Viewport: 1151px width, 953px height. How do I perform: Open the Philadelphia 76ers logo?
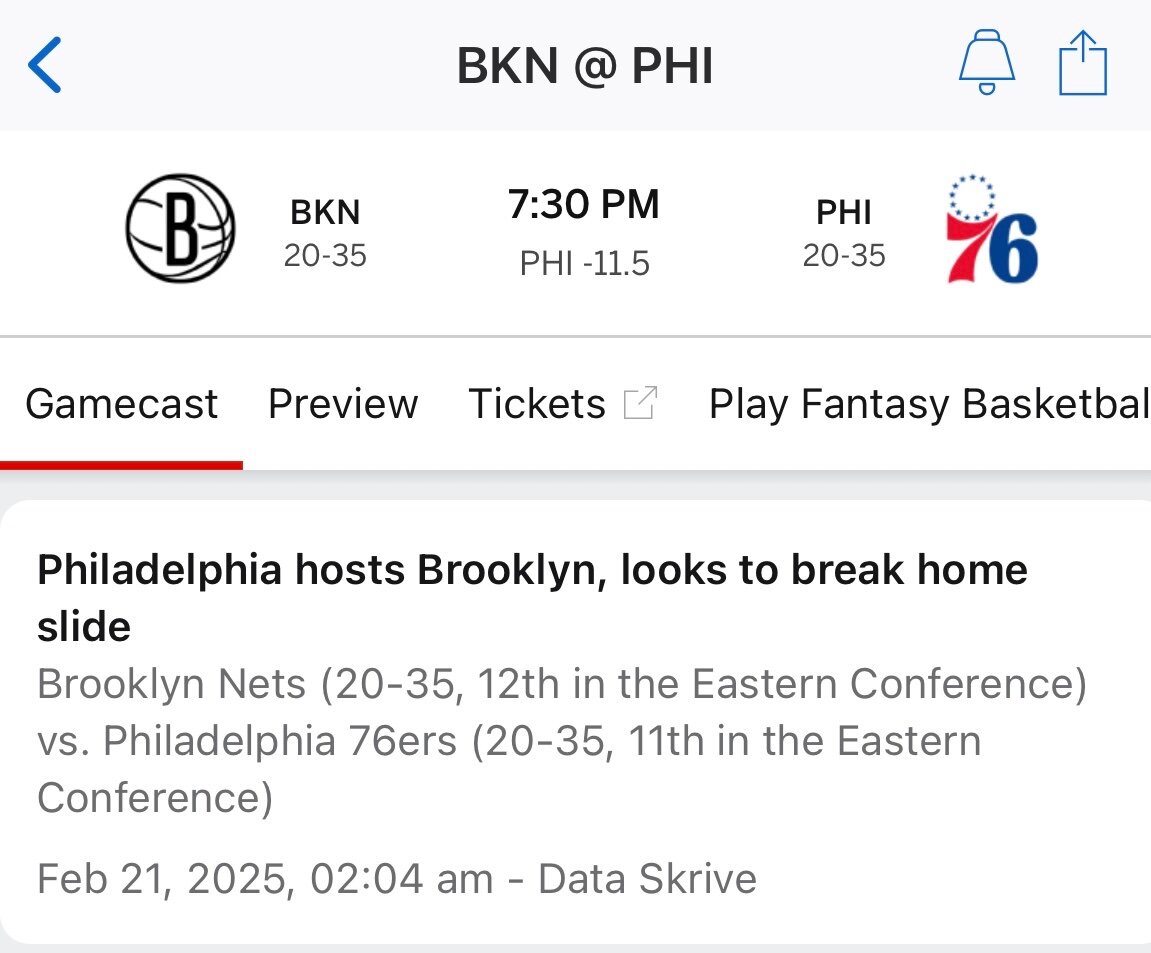point(991,229)
